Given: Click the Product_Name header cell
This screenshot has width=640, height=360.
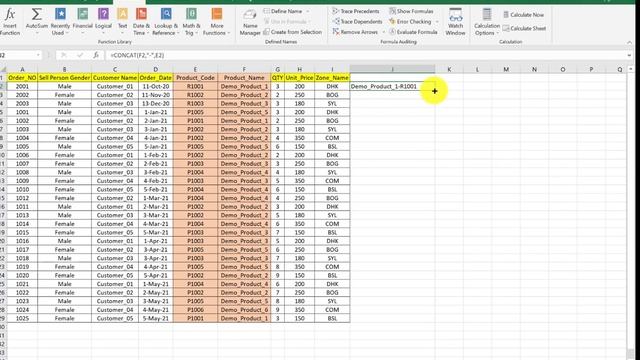Looking at the screenshot, I should 244,78.
